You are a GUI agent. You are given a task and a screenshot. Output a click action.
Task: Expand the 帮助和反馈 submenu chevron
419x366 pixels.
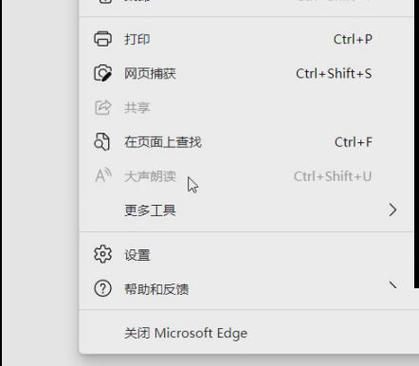point(393,285)
